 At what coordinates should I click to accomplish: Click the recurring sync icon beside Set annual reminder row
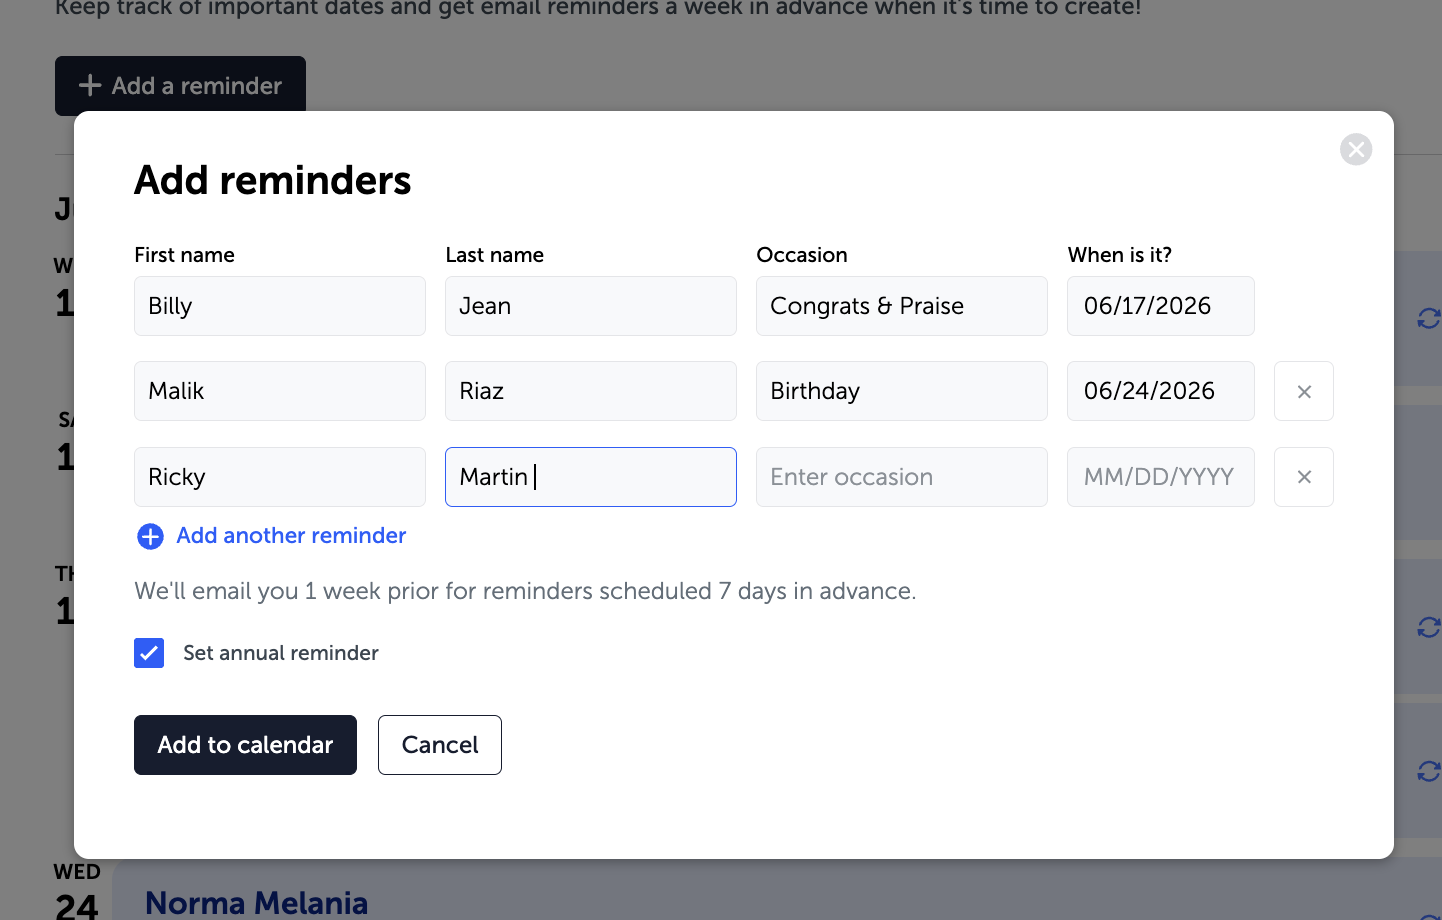tap(1429, 627)
